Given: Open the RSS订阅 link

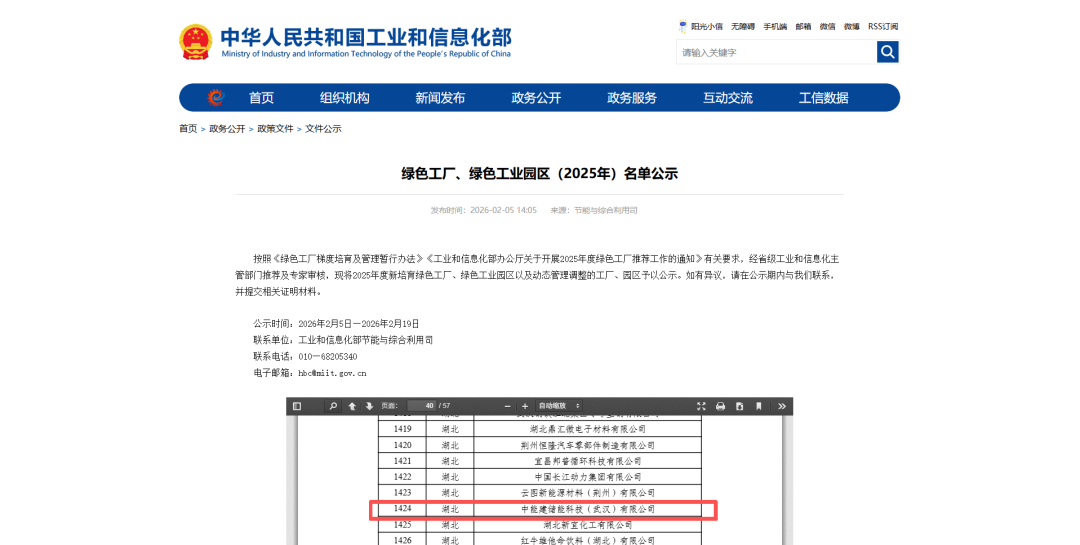Looking at the screenshot, I should point(883,27).
